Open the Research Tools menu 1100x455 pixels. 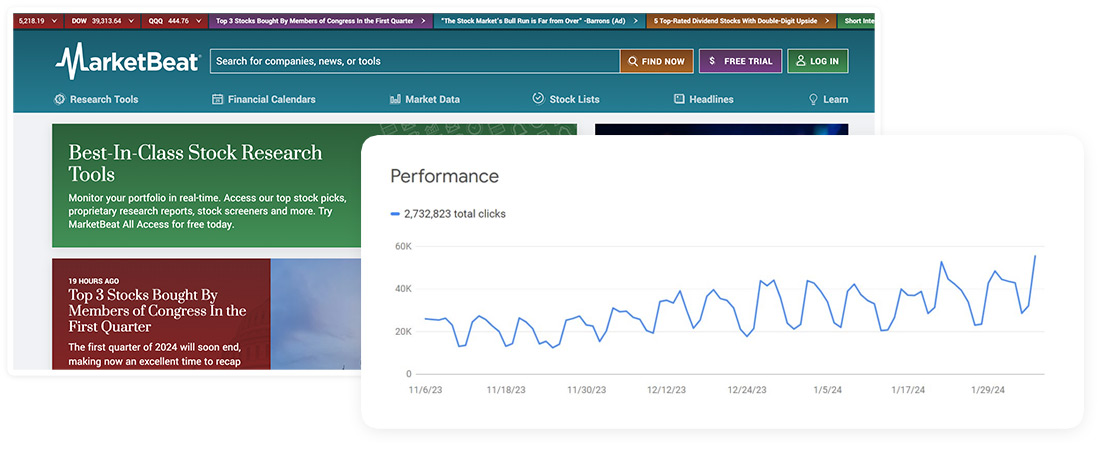point(96,99)
